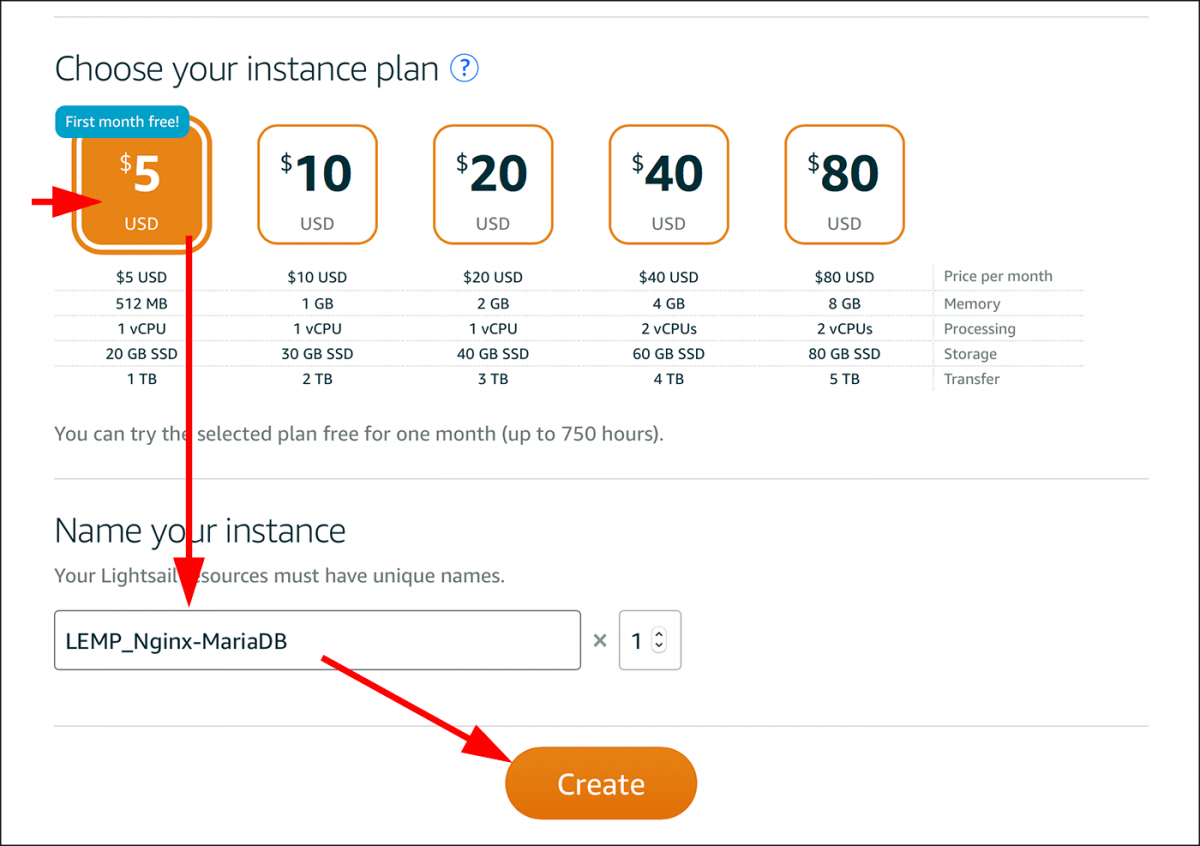The image size is (1200, 846).
Task: Open the instance plan help icon
Action: point(464,69)
